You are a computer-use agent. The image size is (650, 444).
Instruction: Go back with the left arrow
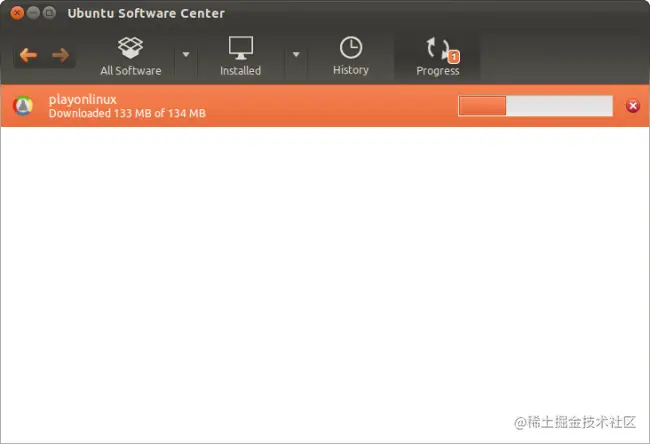tap(28, 55)
